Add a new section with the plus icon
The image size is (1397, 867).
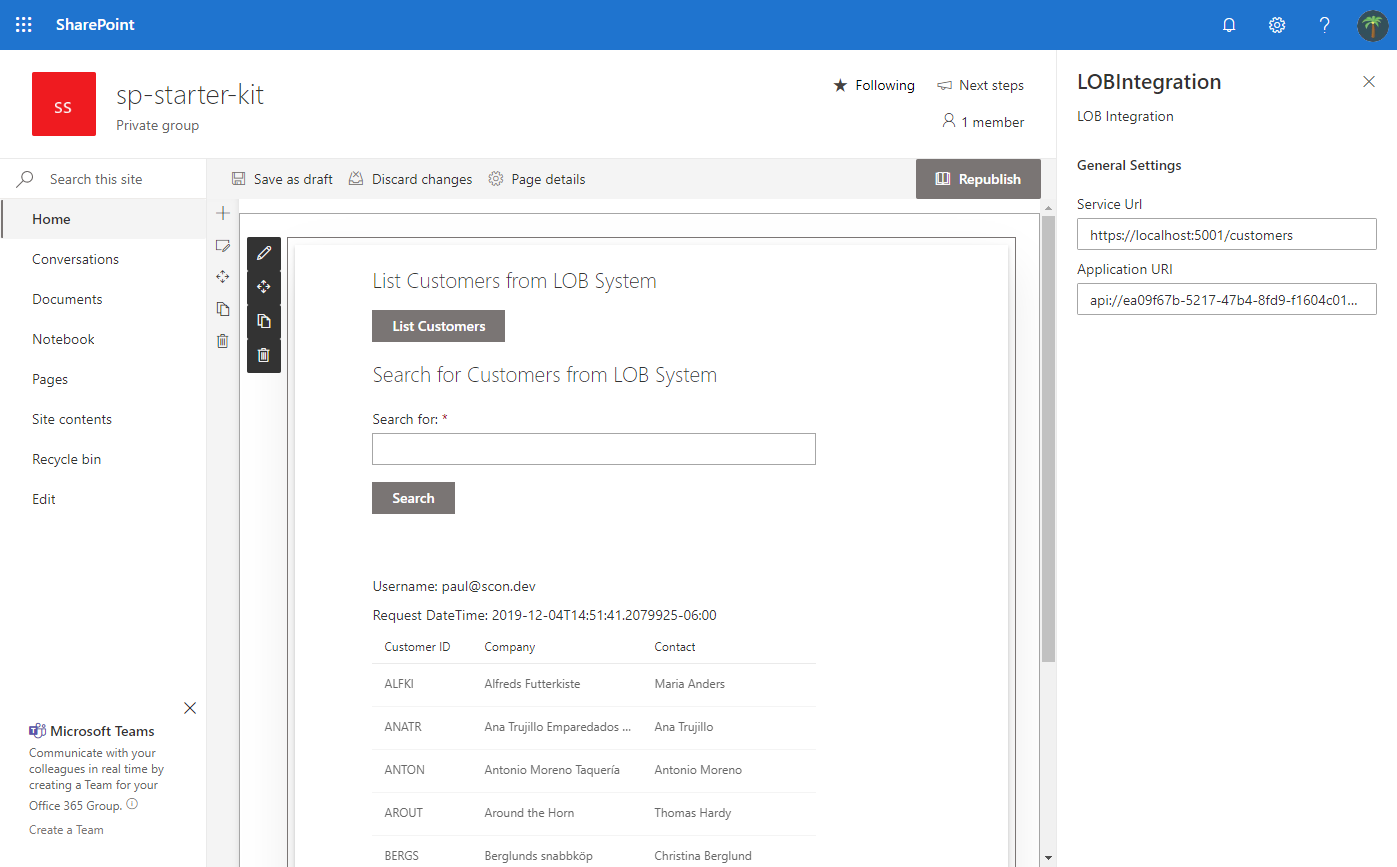[223, 213]
